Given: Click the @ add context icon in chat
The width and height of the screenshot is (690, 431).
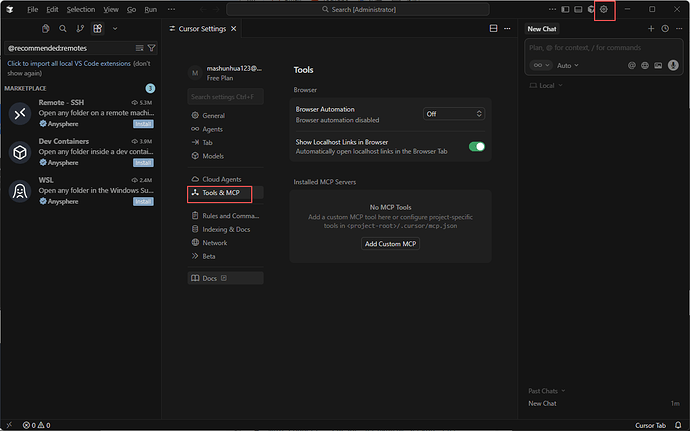Looking at the screenshot, I should point(631,65).
